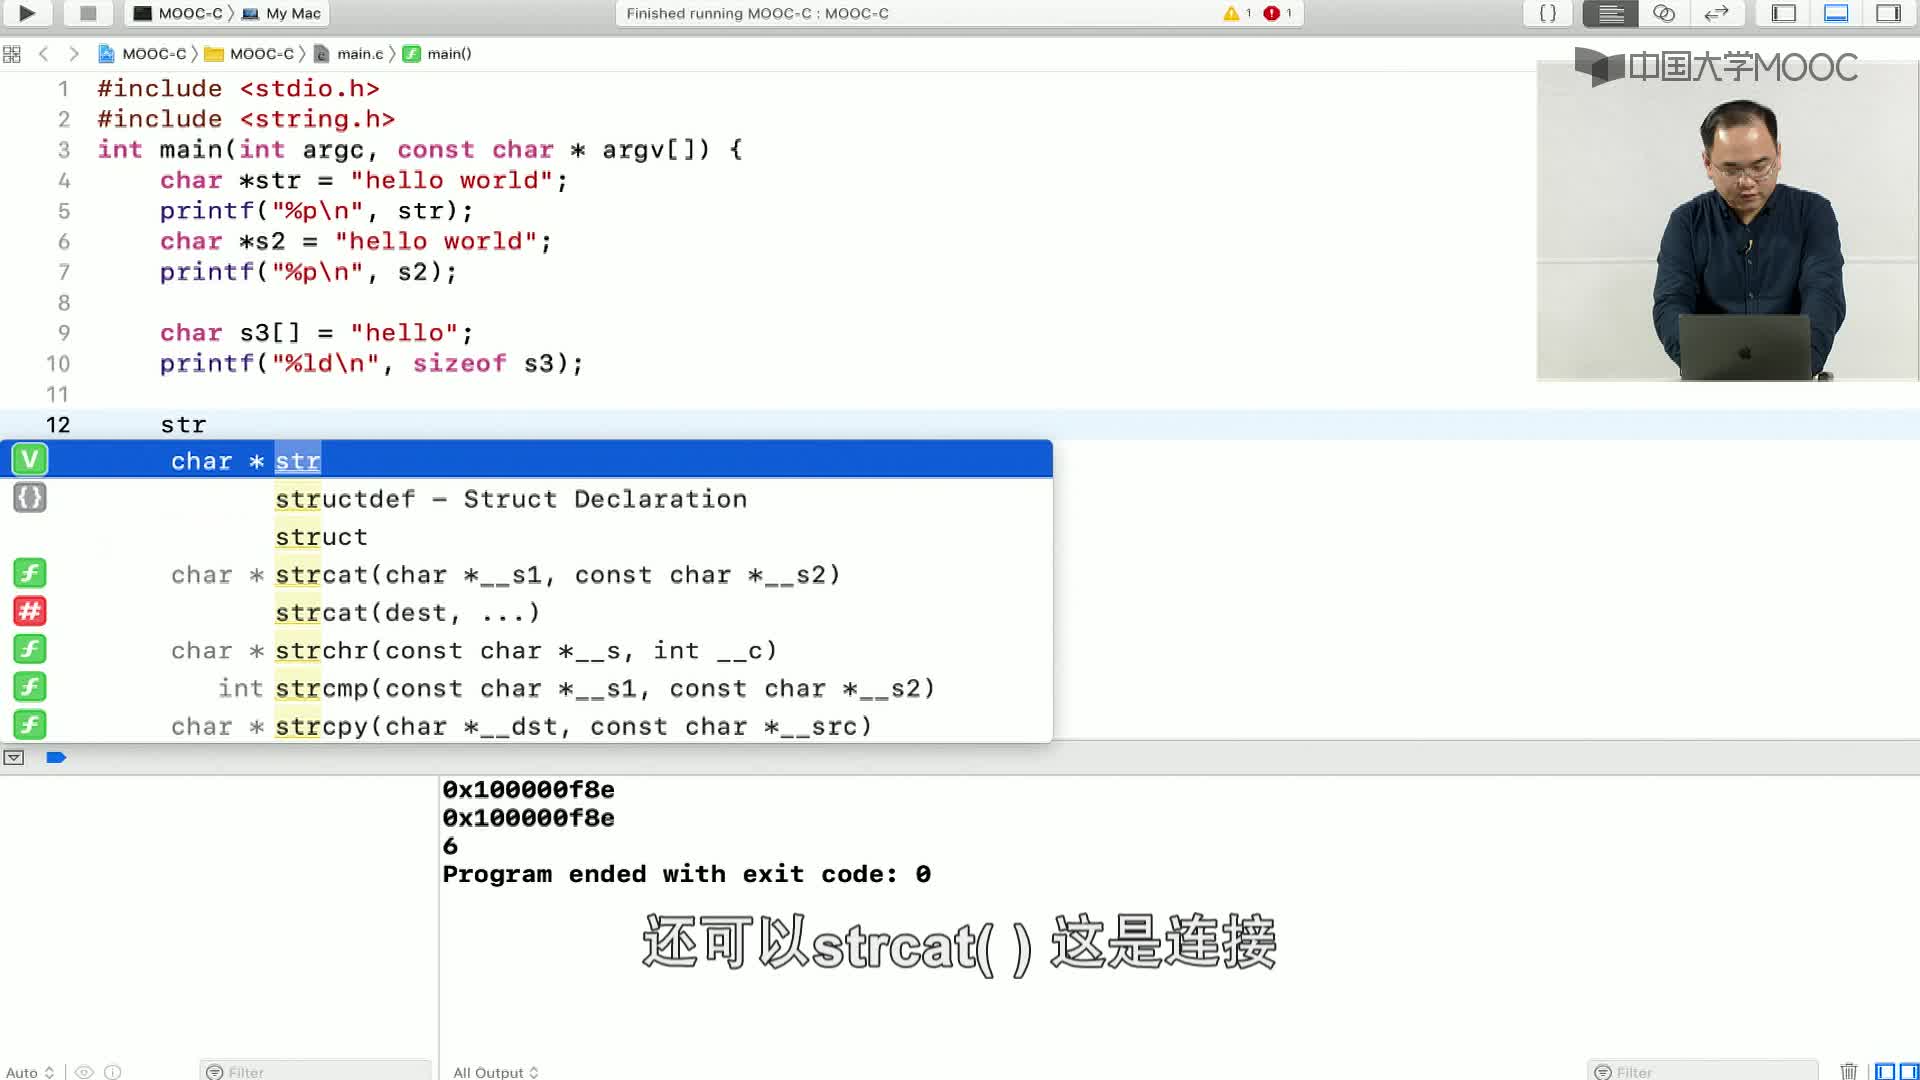This screenshot has width=1920, height=1080.
Task: Select the strcpy function completion
Action: (526, 726)
